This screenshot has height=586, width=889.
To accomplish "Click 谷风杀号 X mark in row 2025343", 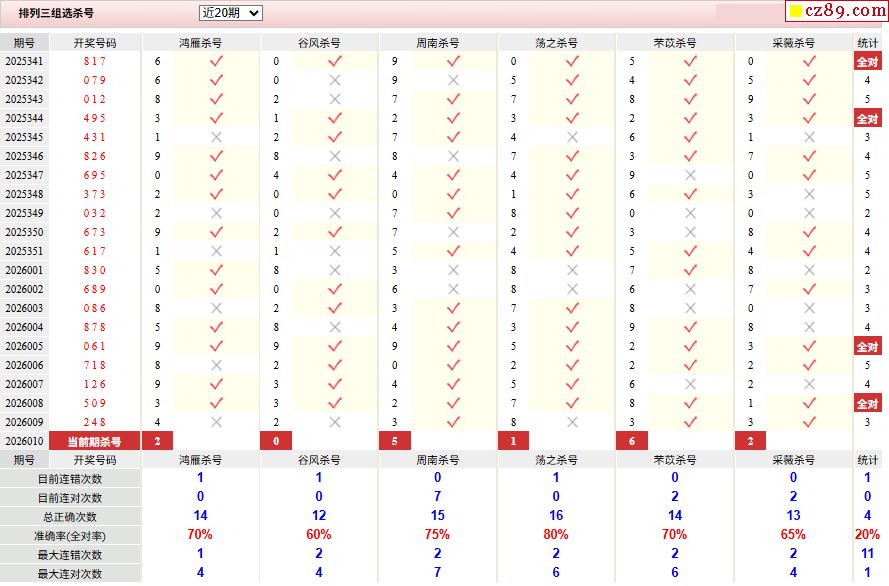I will 335,99.
